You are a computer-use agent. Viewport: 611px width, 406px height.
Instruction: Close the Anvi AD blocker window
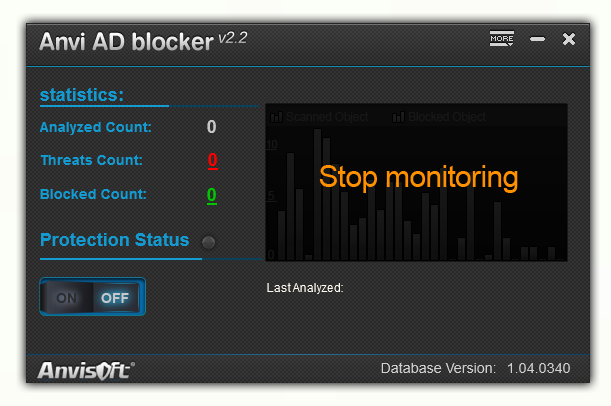click(569, 39)
